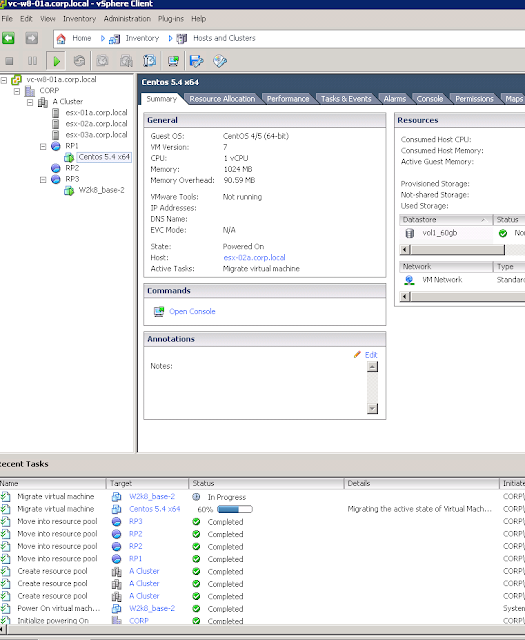Image resolution: width=525 pixels, height=640 pixels.
Task: Open the dropdown arrow after Home breadcrumb
Action: 102,38
